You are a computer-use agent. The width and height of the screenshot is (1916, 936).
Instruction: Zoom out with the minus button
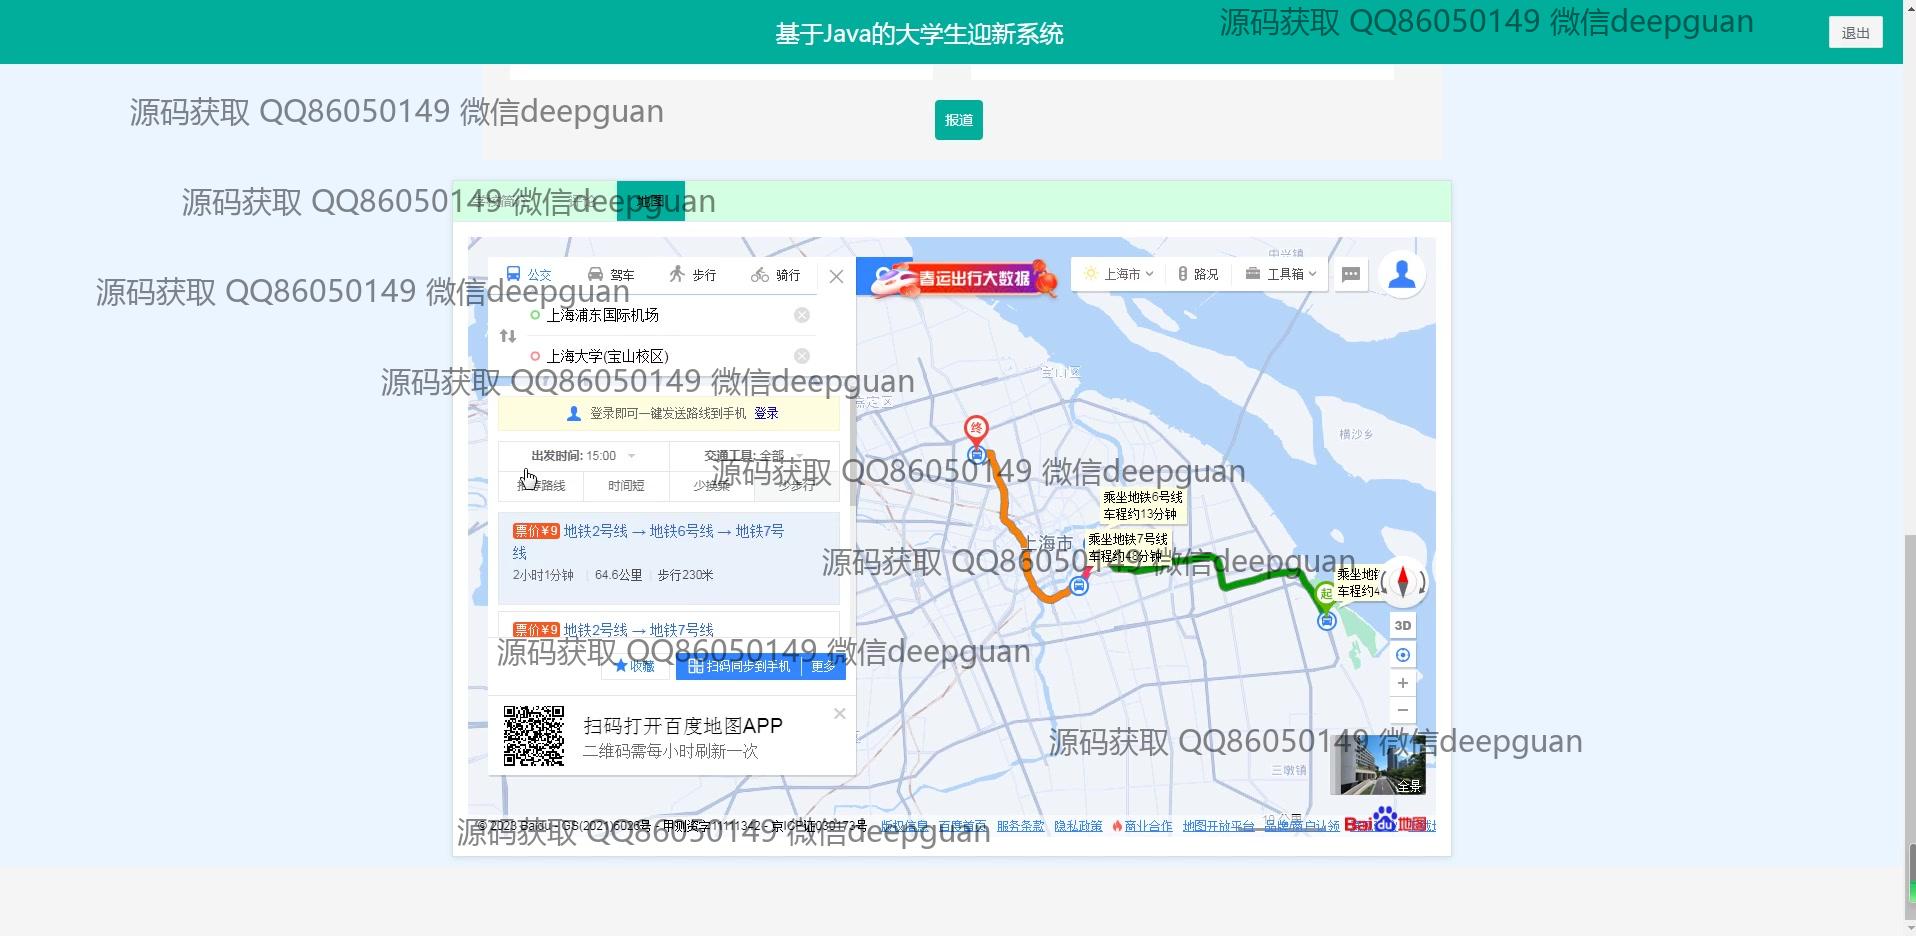pos(1403,710)
